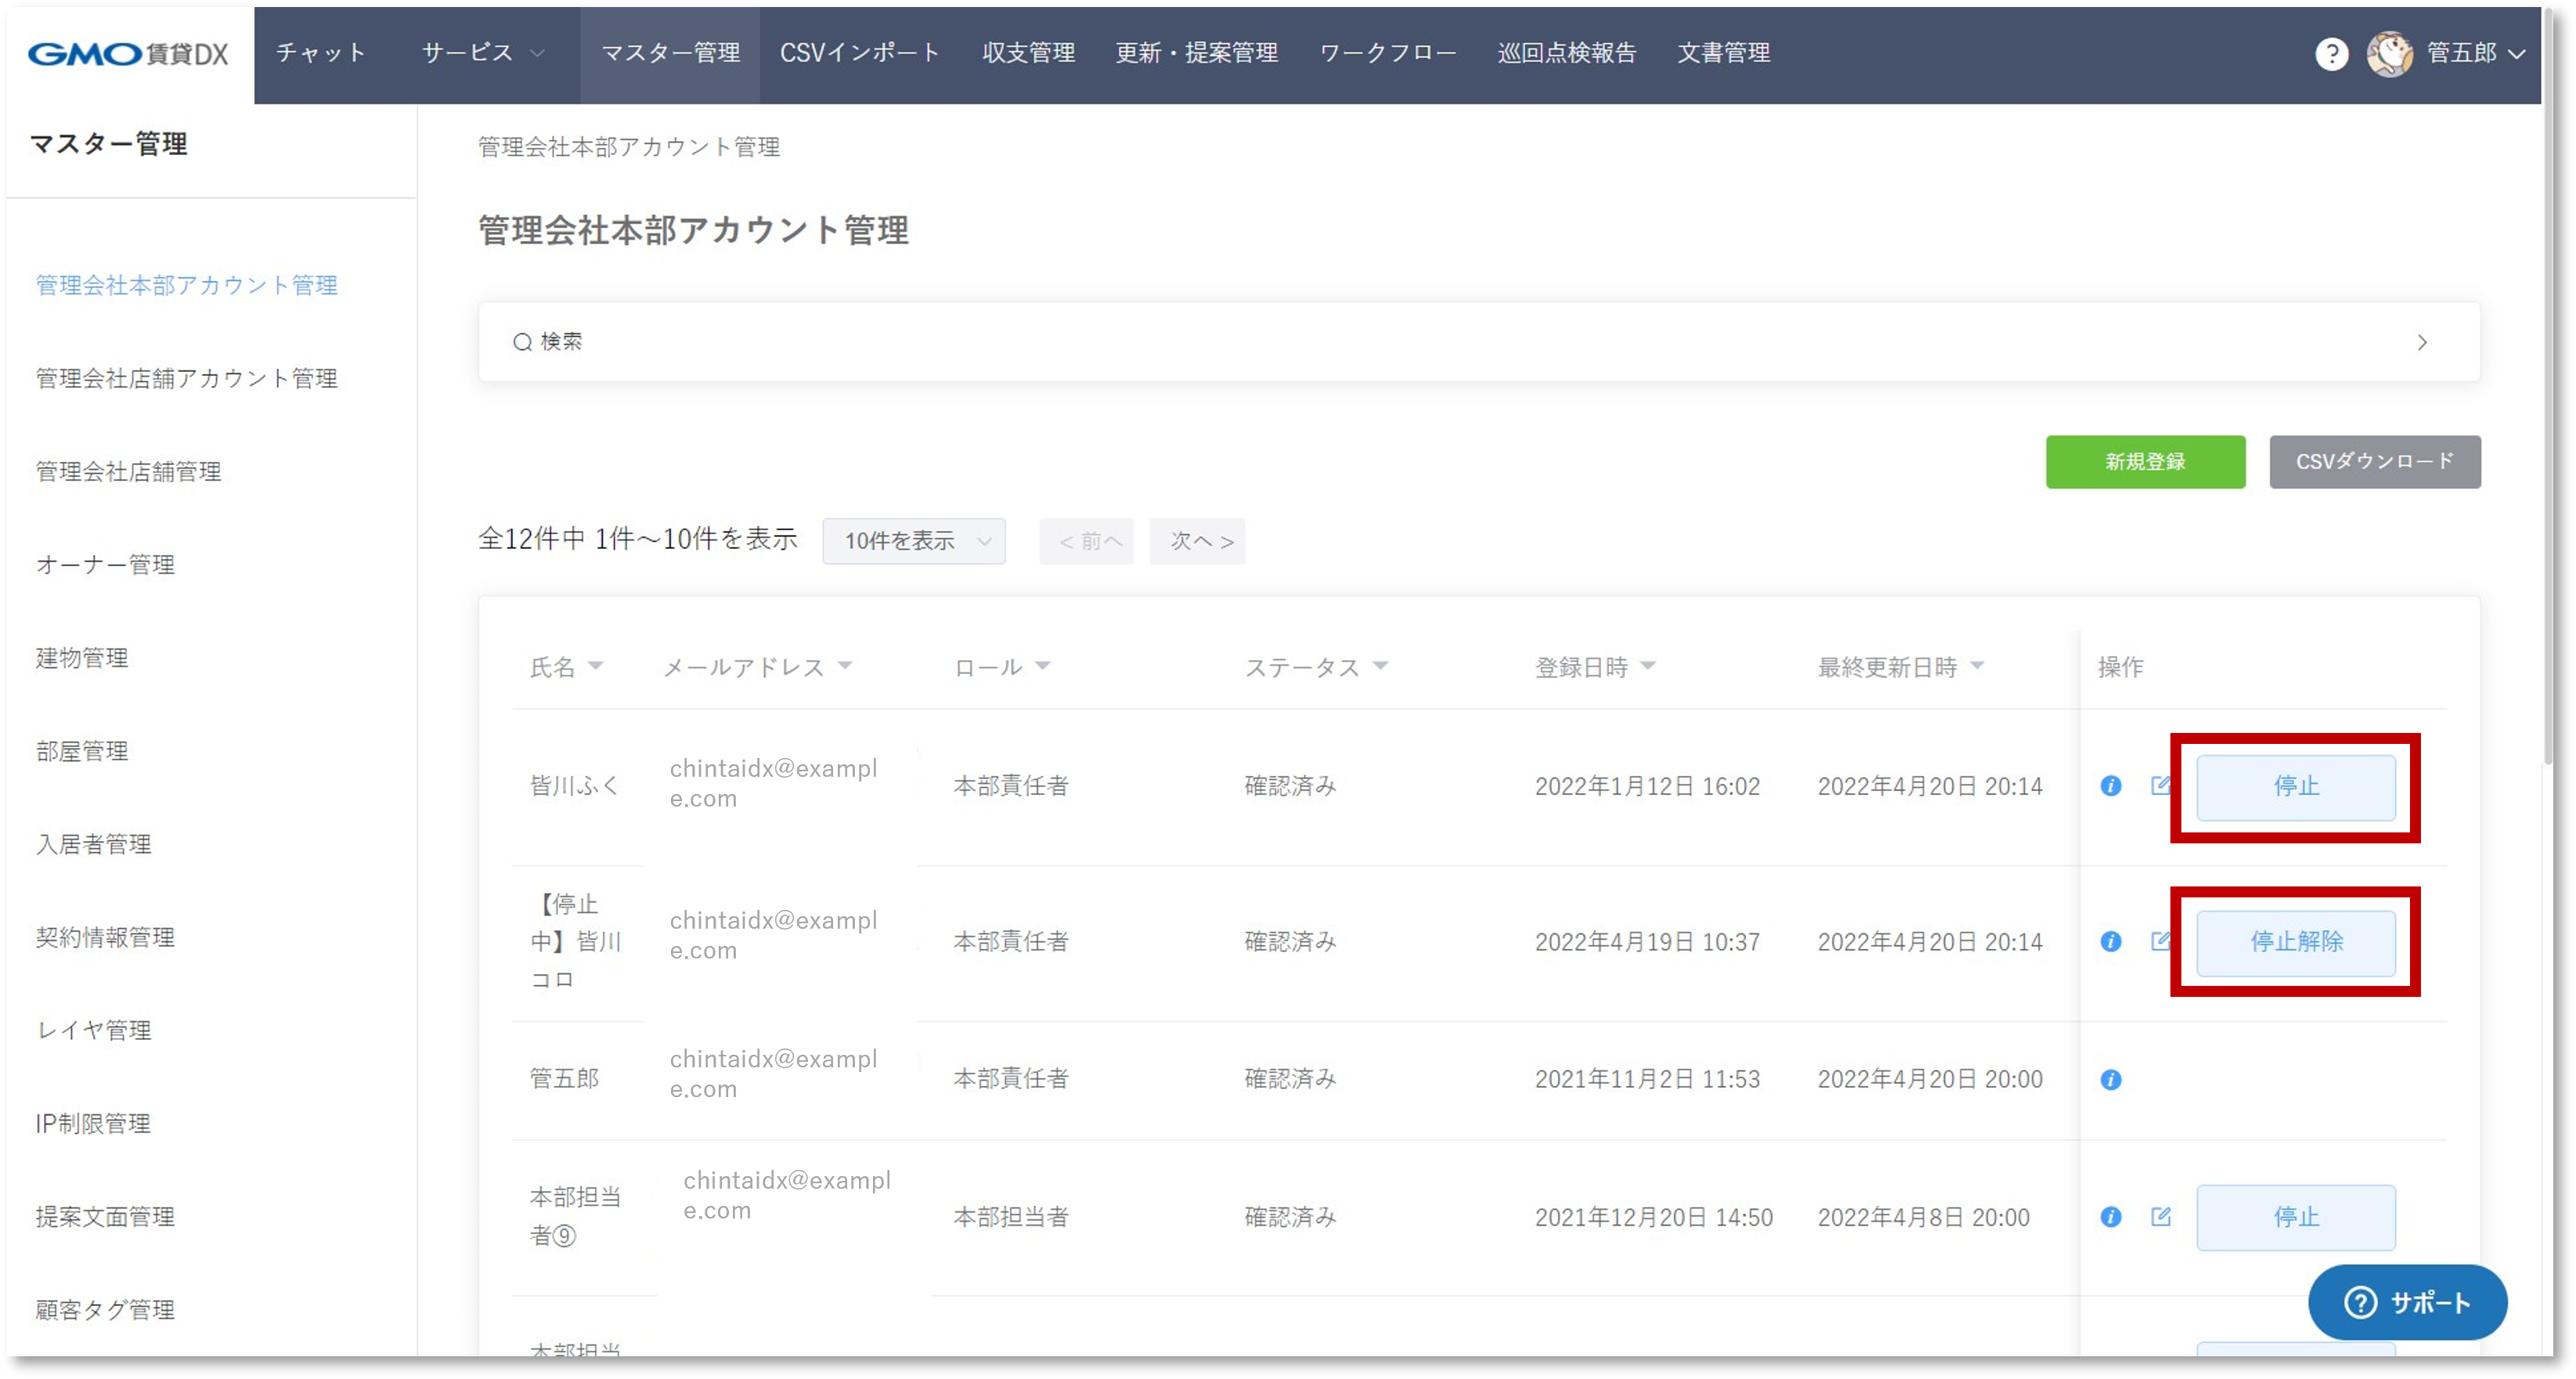
Task: Open 収支管理 in top navigation
Action: click(1028, 53)
